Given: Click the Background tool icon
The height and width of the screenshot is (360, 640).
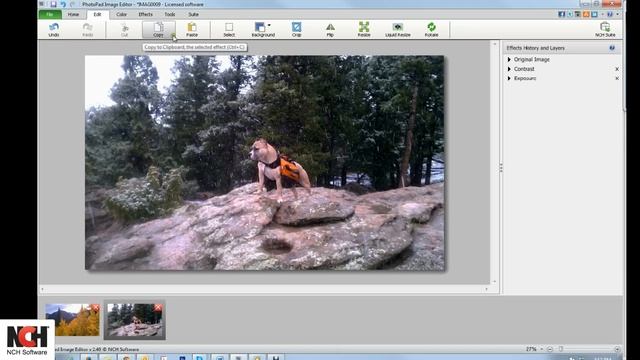Looking at the screenshot, I should point(260,27).
